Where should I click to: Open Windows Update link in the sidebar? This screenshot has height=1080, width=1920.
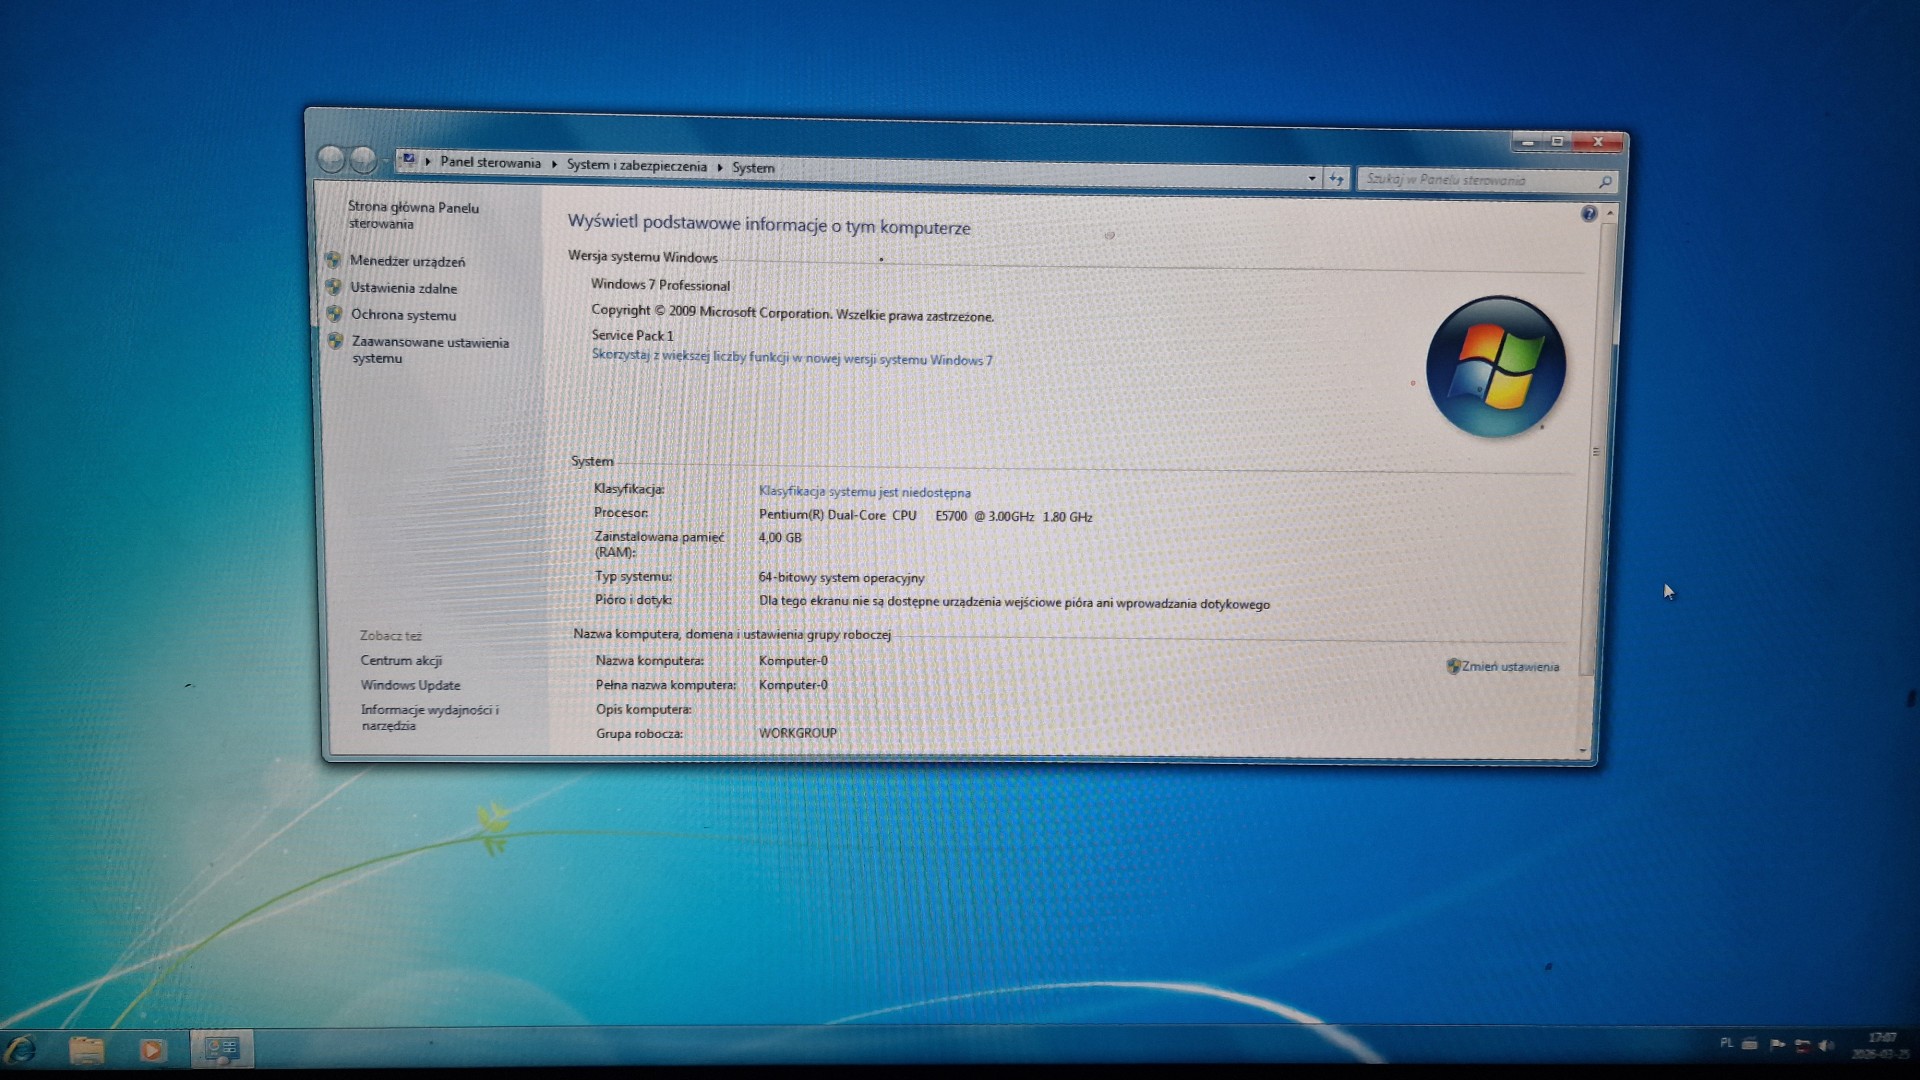tap(410, 685)
